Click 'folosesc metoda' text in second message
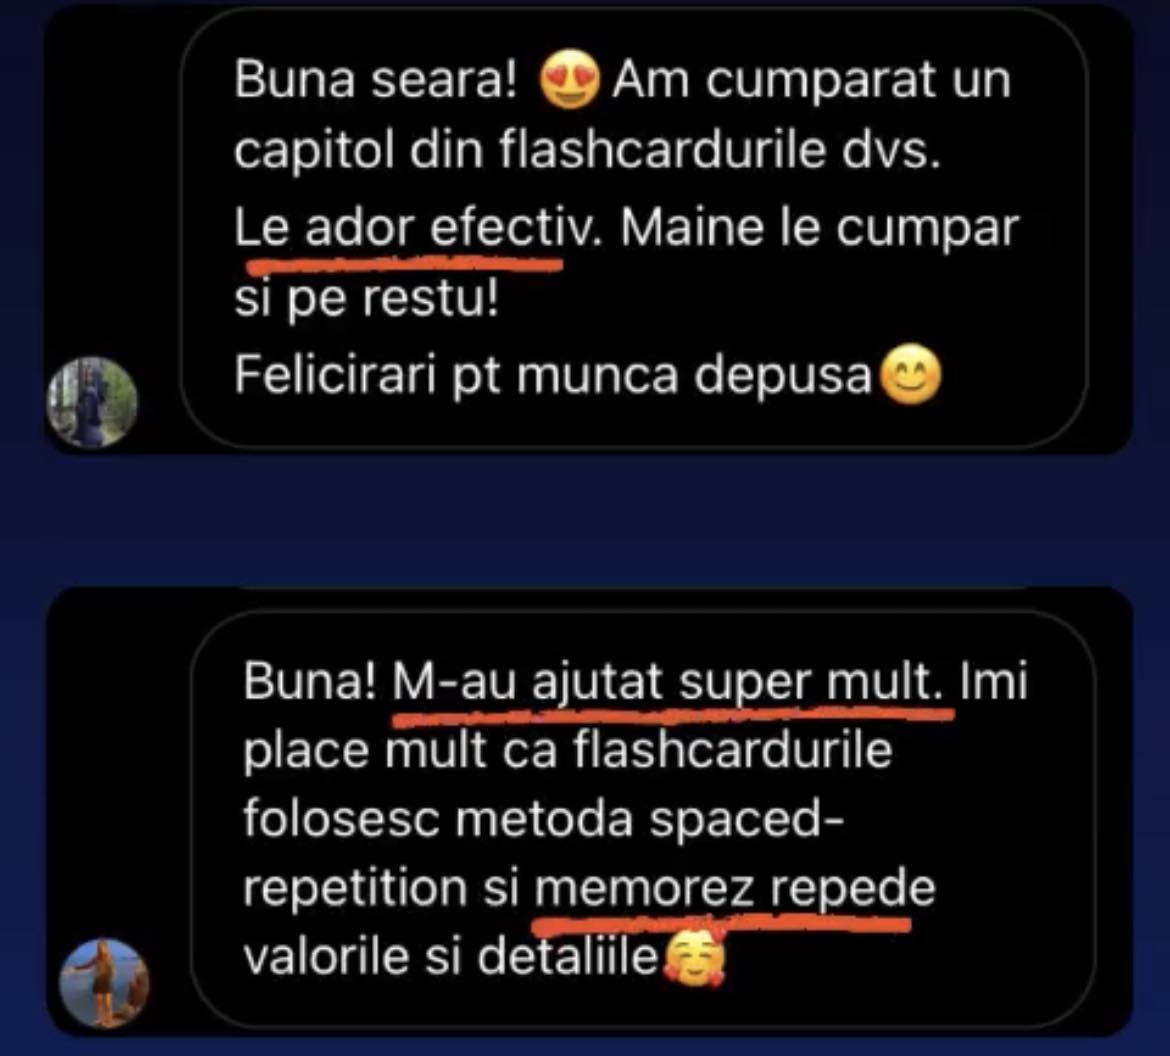Image resolution: width=1170 pixels, height=1056 pixels. click(x=438, y=819)
